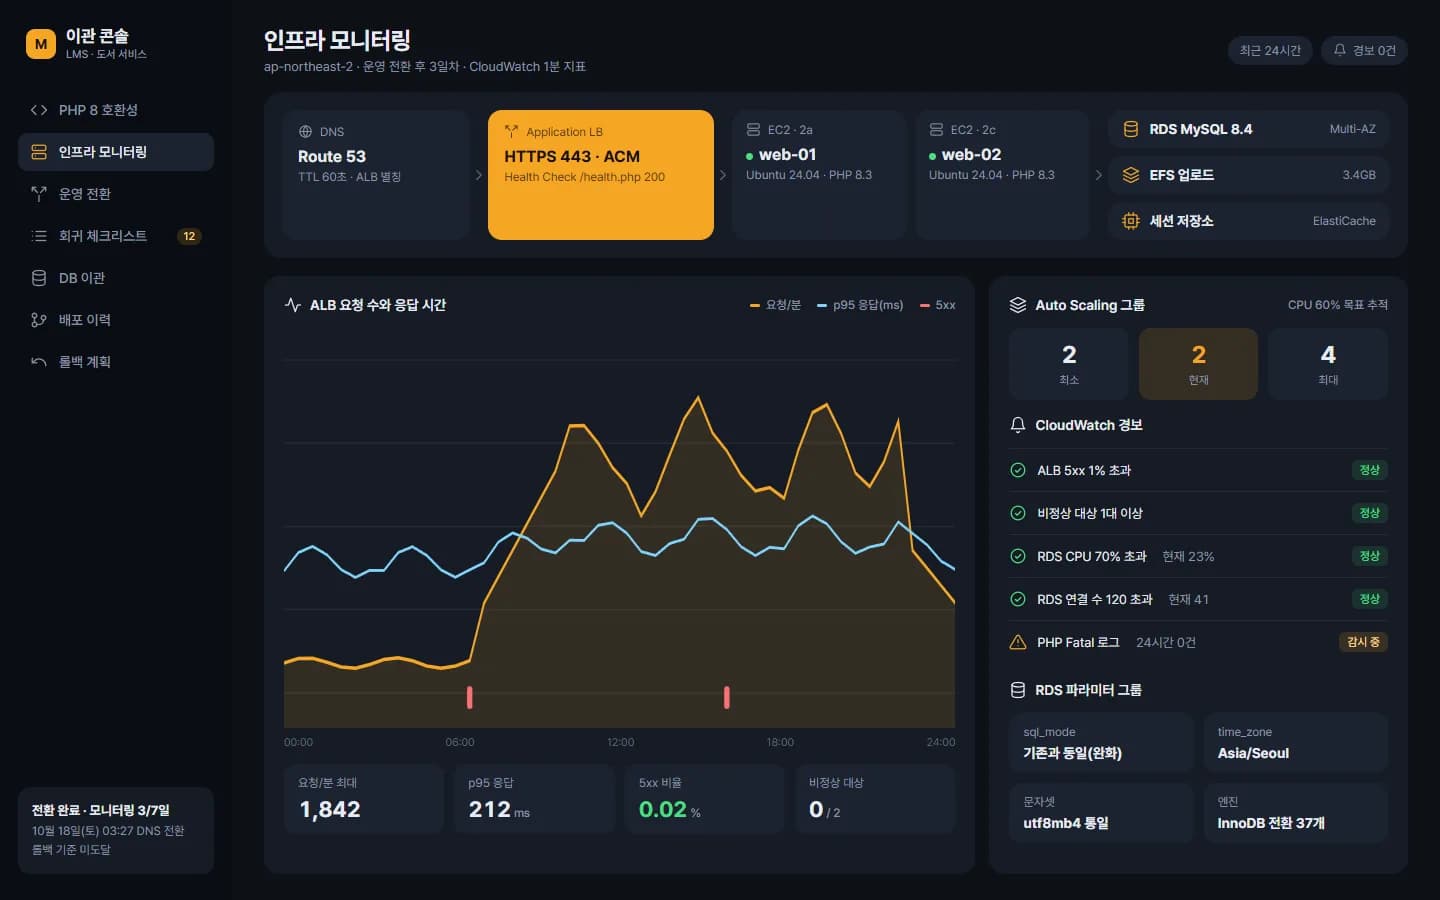1440x900 pixels.
Task: Open 롤백 계획 page
Action: point(116,362)
